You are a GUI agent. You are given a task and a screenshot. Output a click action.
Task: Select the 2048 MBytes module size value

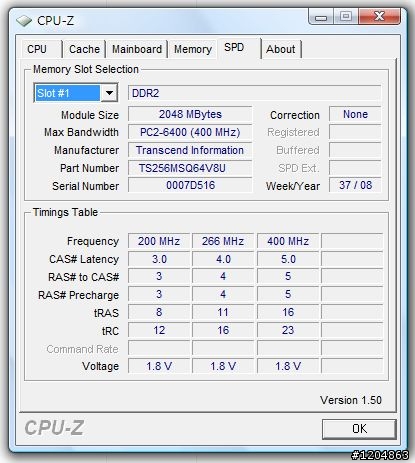[x=190, y=114]
